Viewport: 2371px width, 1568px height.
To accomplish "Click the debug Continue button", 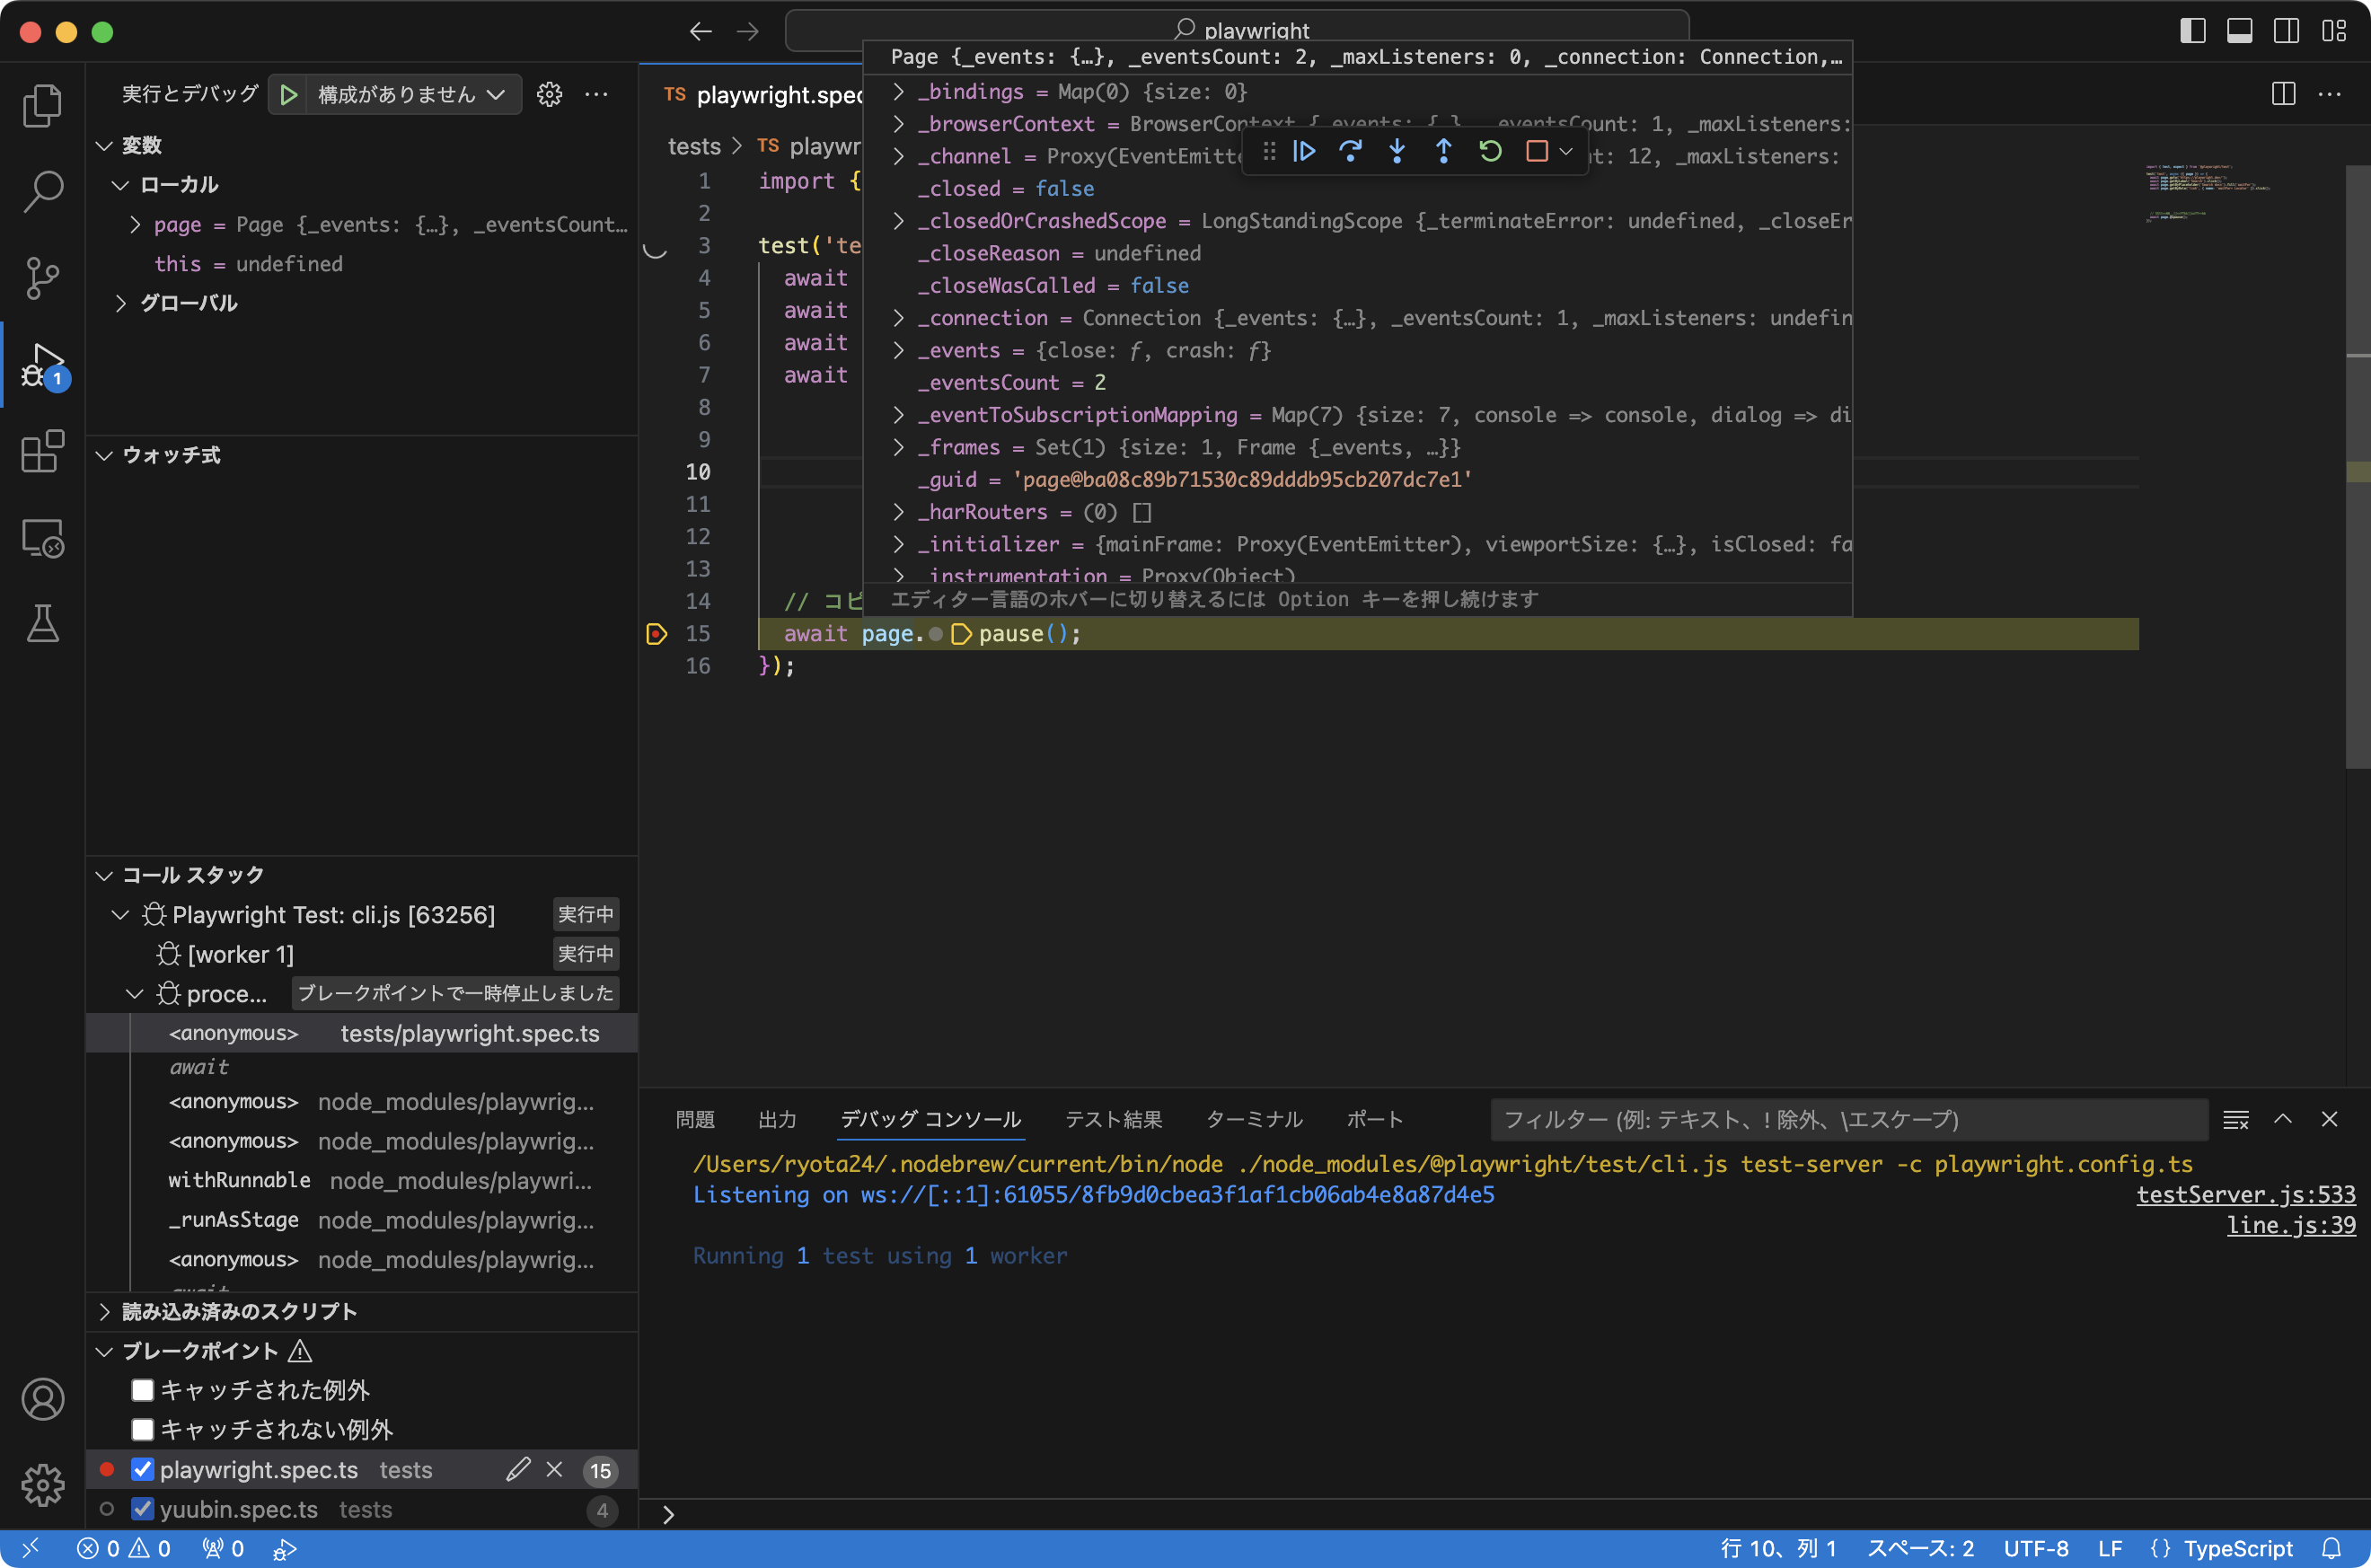I will tap(1304, 151).
